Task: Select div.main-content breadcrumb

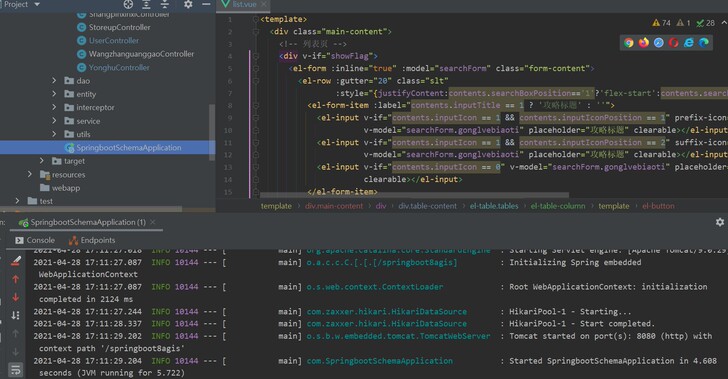Action: [x=334, y=206]
